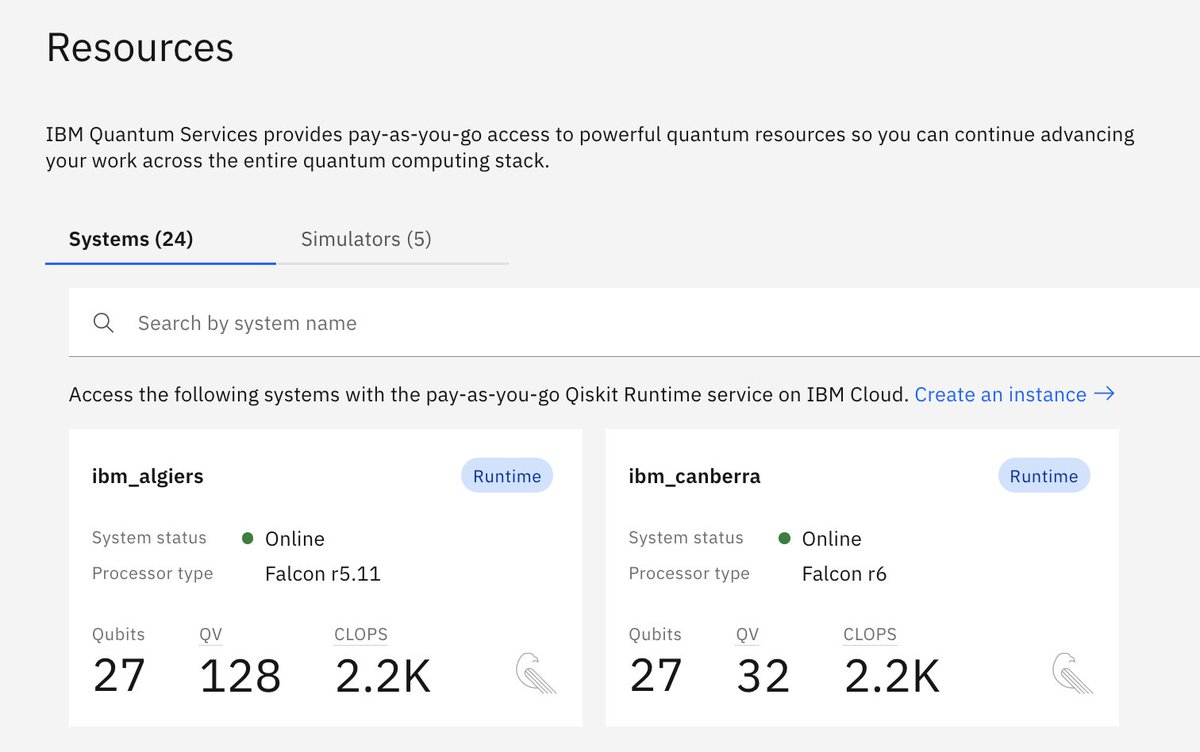This screenshot has height=752, width=1200.
Task: Switch to the Systems (24) tab
Action: point(160,240)
